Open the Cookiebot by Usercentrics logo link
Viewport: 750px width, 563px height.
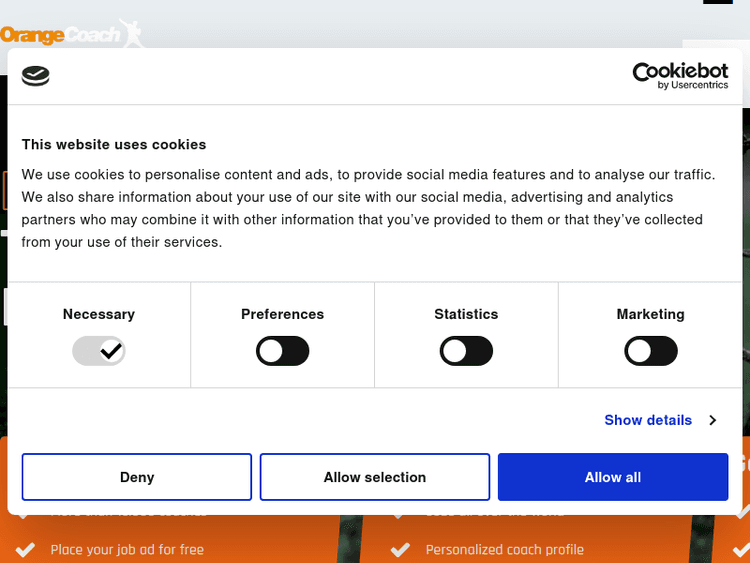[680, 76]
